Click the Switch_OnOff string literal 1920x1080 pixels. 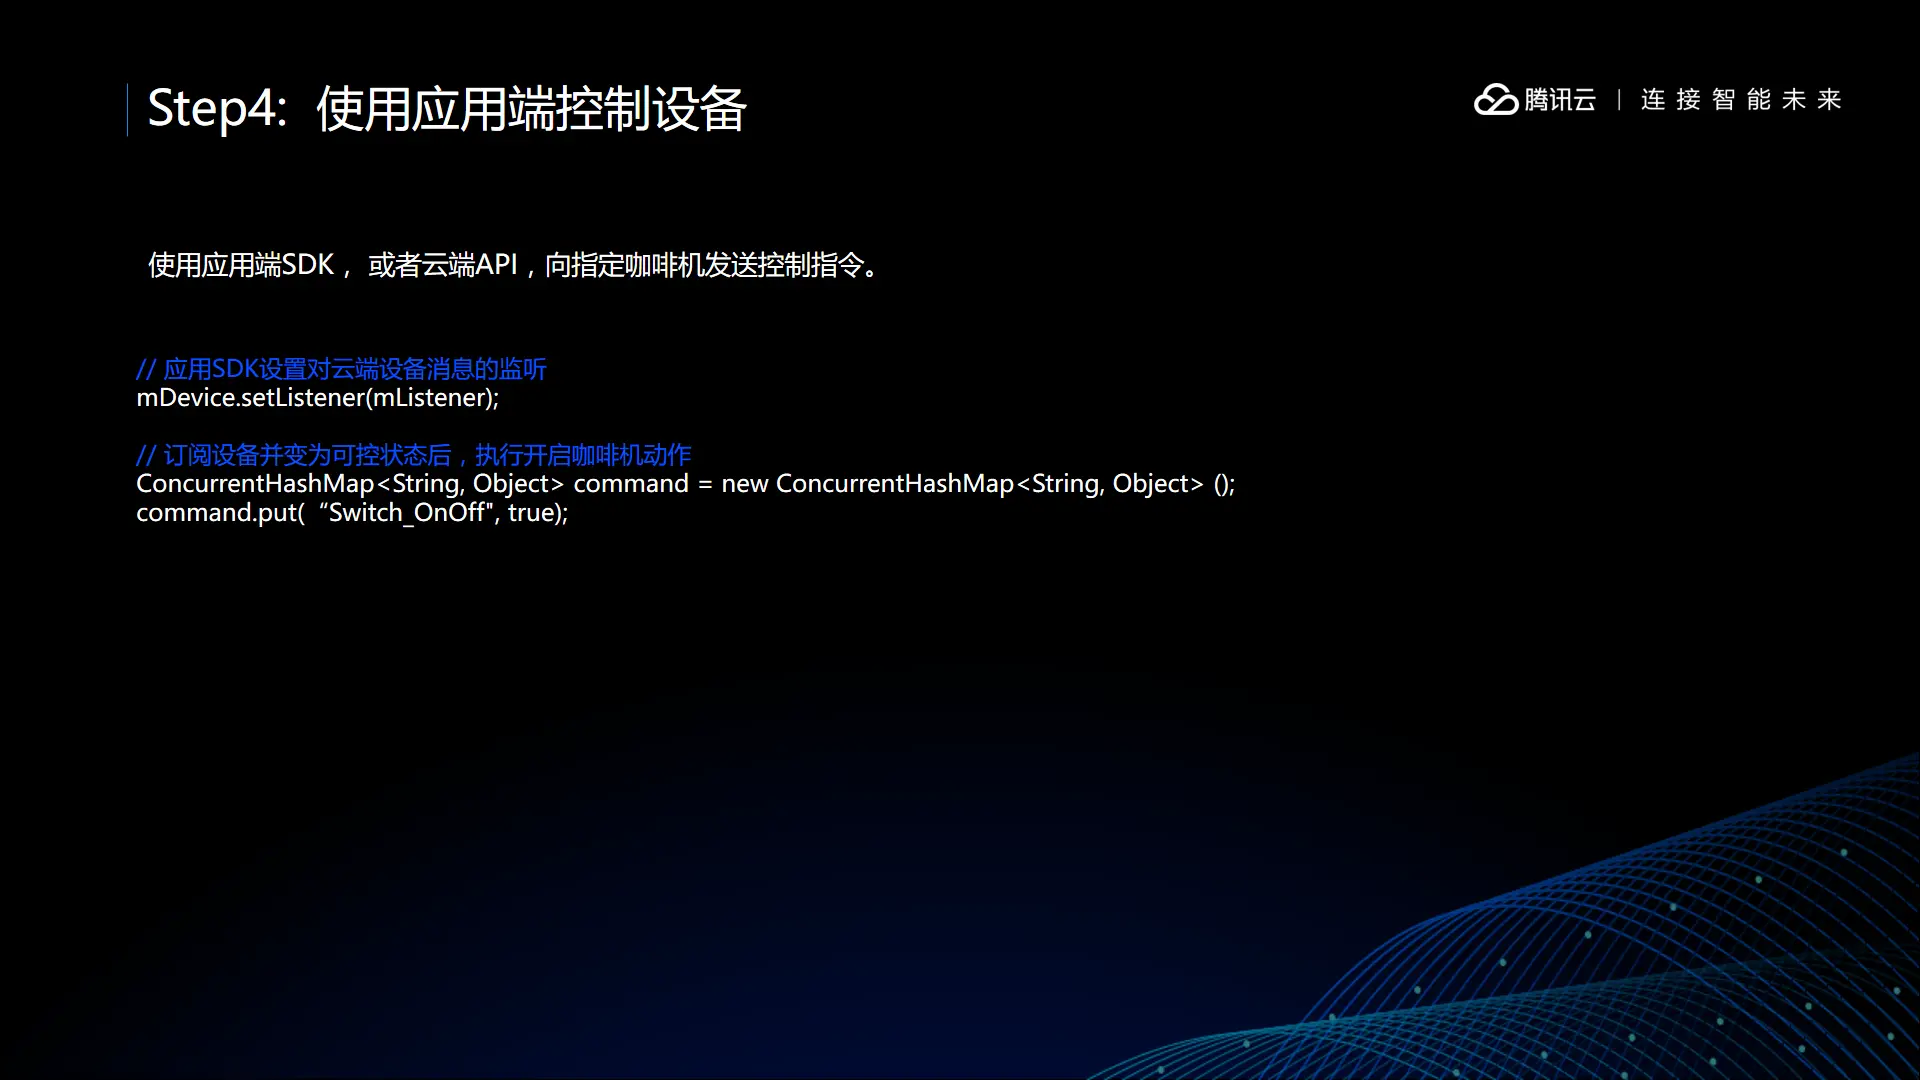click(x=406, y=513)
